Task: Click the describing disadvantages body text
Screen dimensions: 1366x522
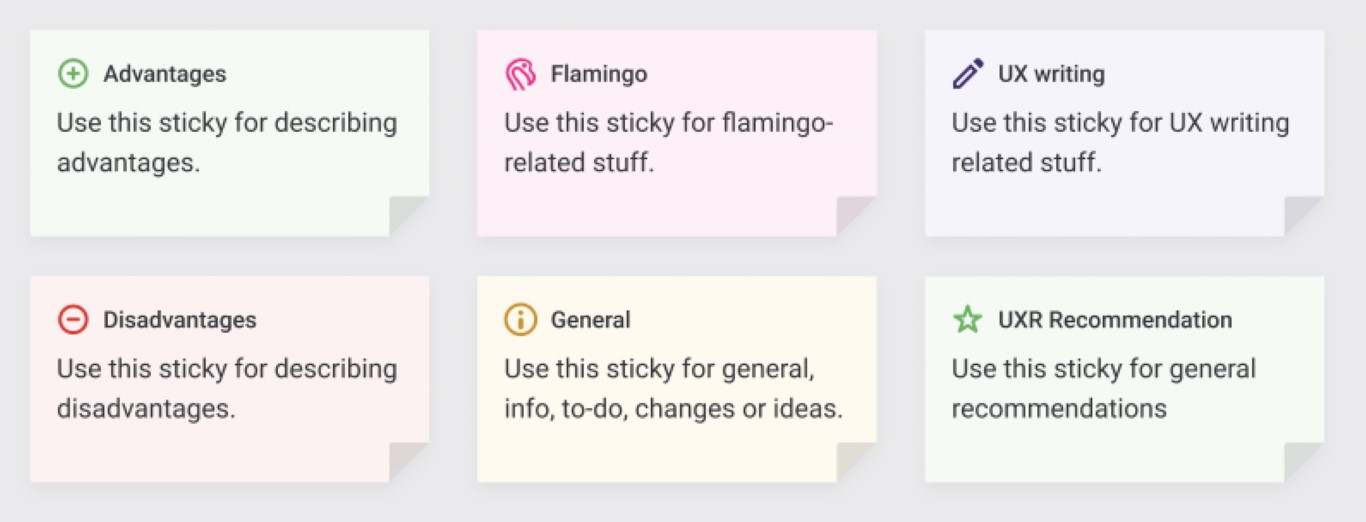Action: 227,389
